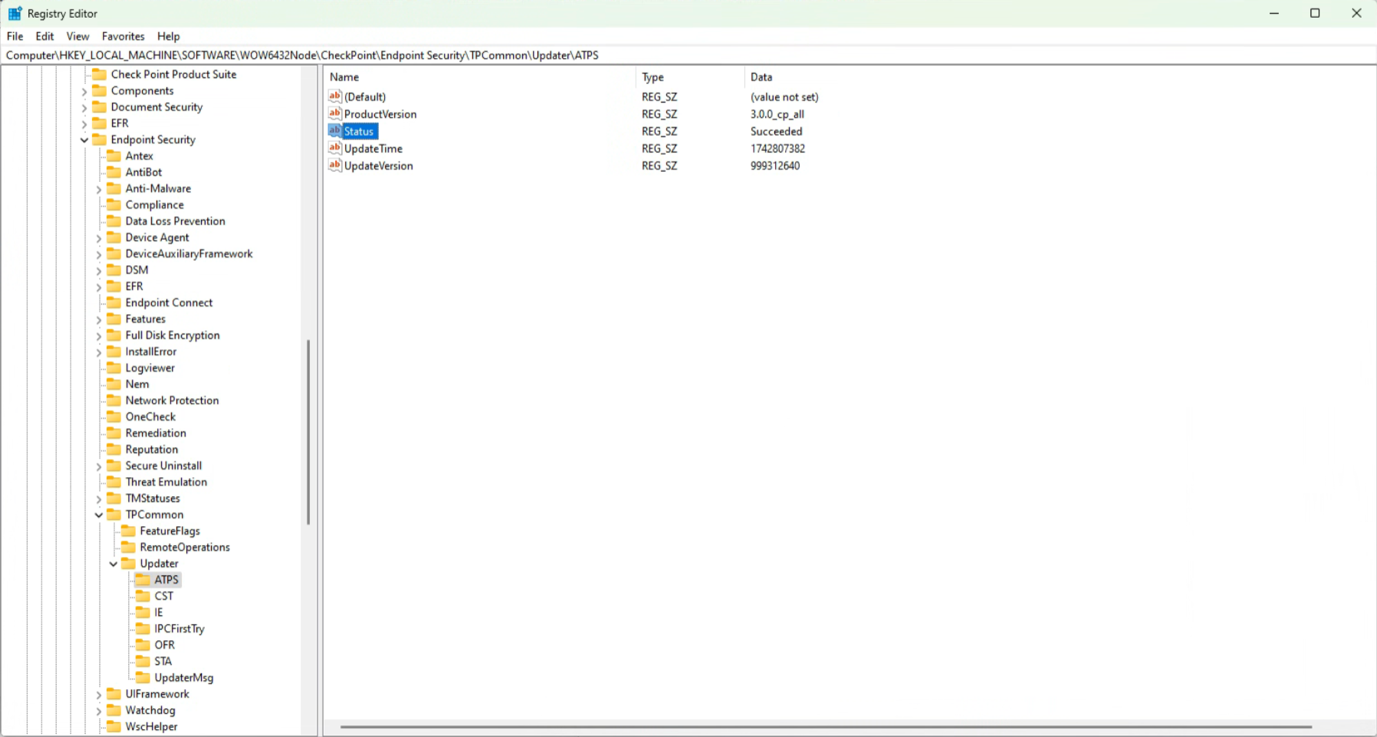Expand the Full Disk Encryption key
The width and height of the screenshot is (1377, 737).
click(99, 336)
